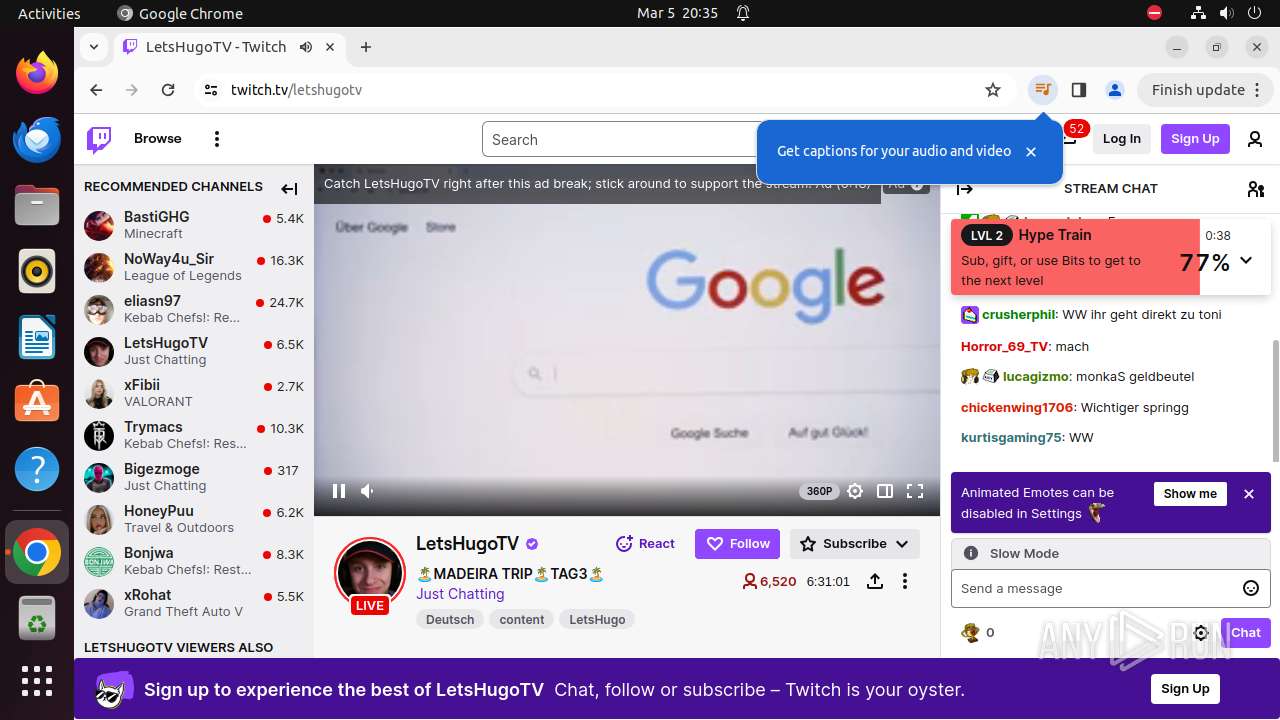Viewport: 1280px width, 720px height.
Task: Switch the player to fullscreen
Action: coord(915,491)
